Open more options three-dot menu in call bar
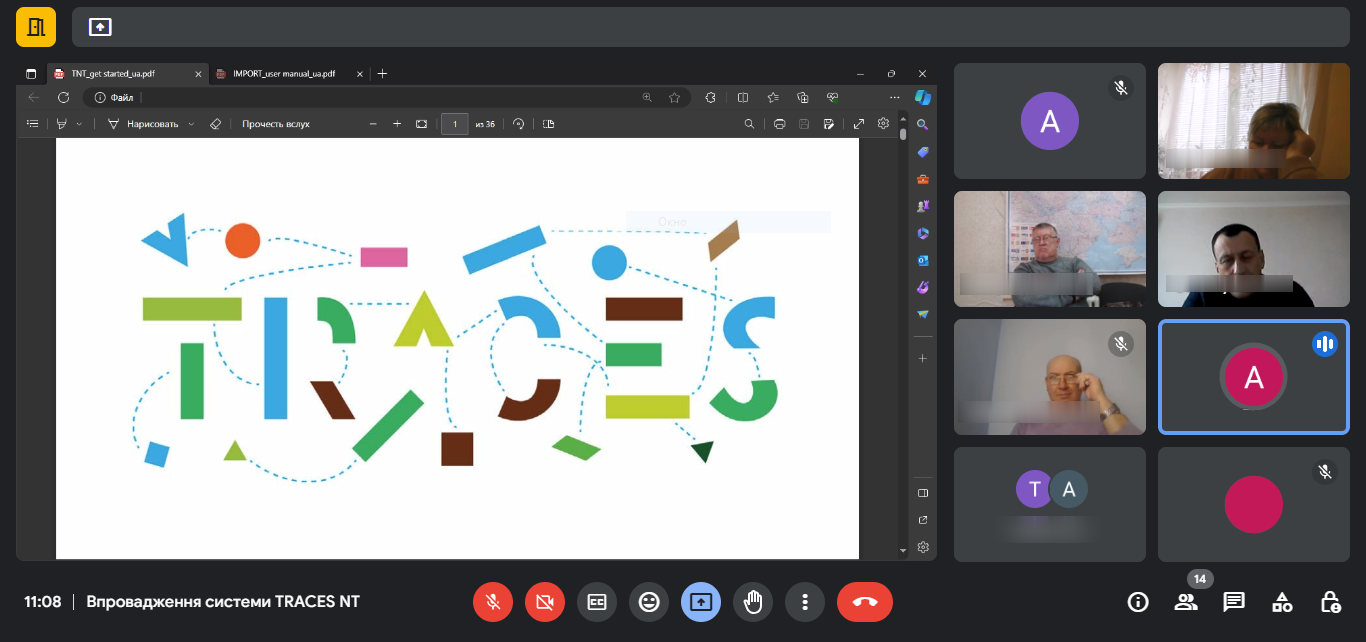The image size is (1366, 642). pyautogui.click(x=805, y=602)
